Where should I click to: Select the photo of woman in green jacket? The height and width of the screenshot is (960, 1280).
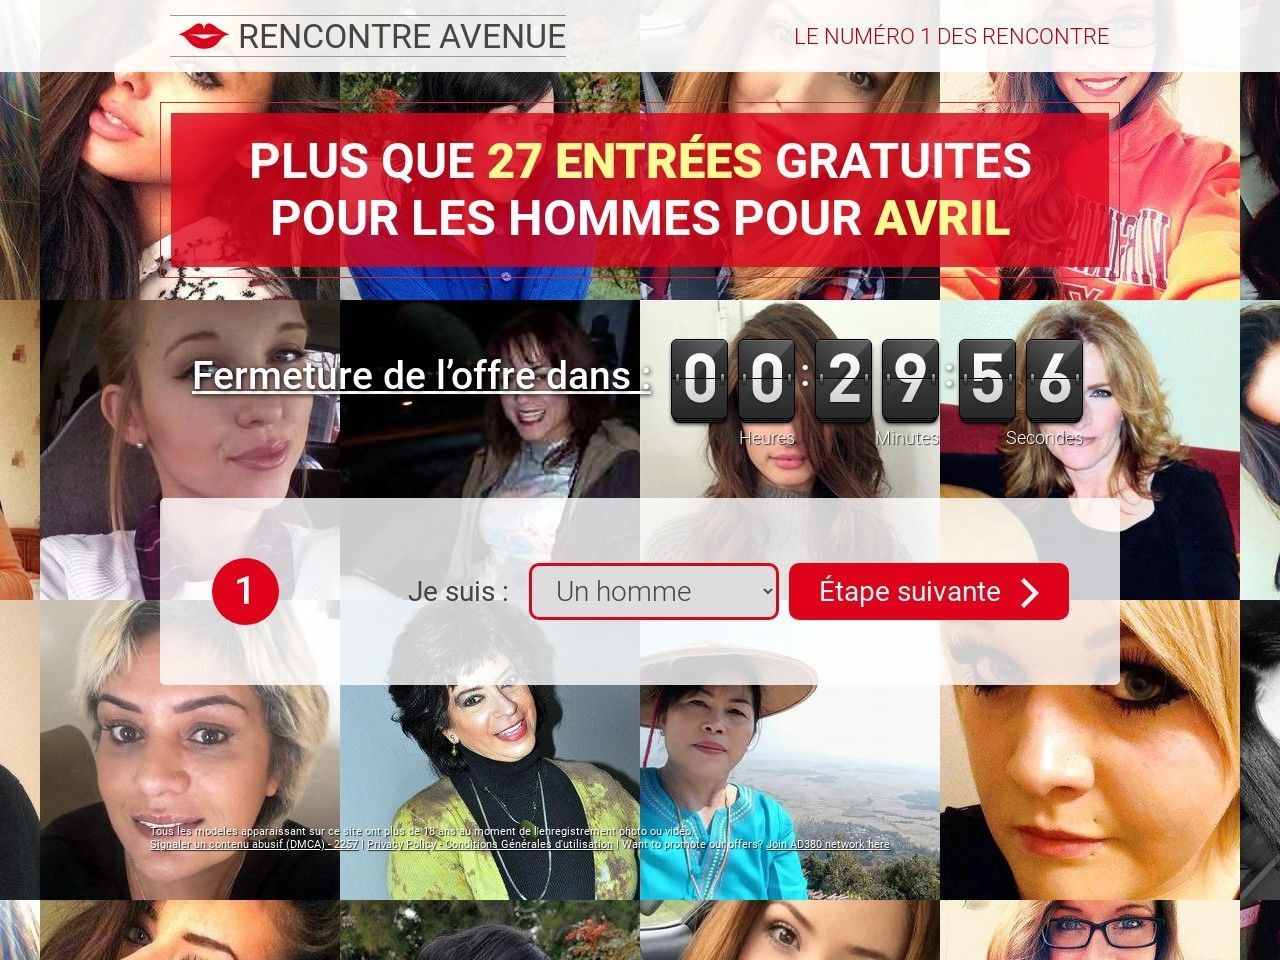[490, 750]
